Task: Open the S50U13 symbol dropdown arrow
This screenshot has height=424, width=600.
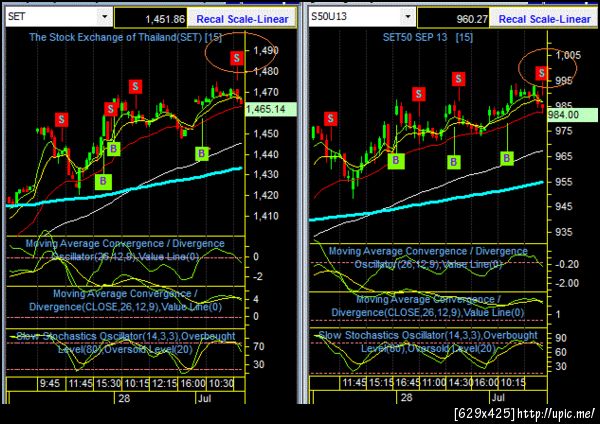Action: 408,17
